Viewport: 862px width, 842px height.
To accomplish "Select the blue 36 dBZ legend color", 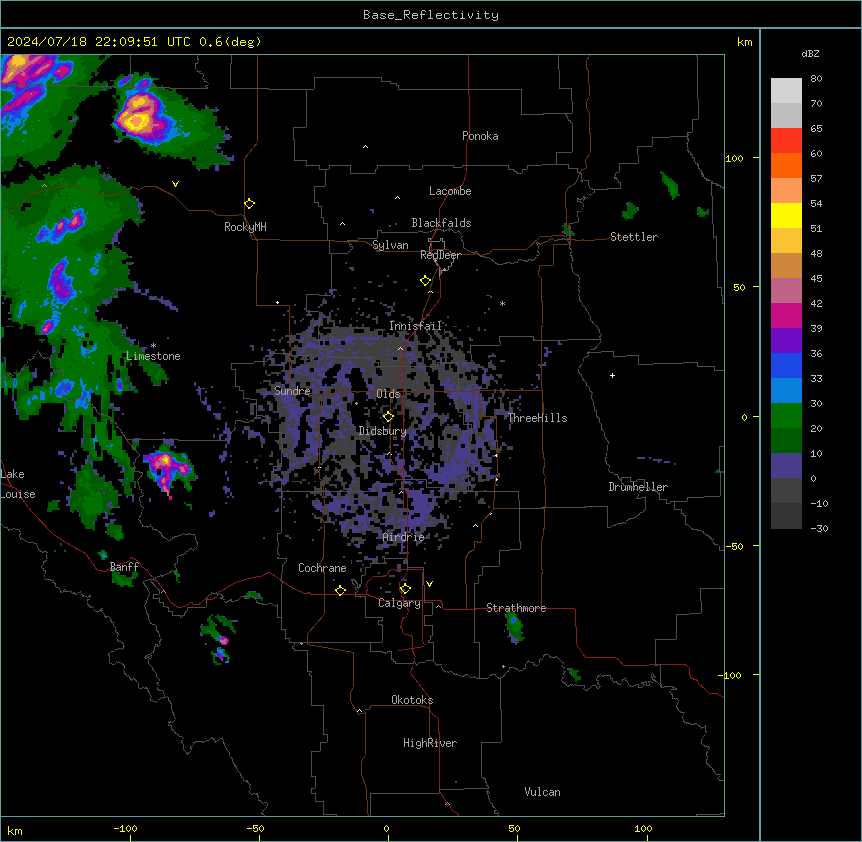I will [786, 365].
